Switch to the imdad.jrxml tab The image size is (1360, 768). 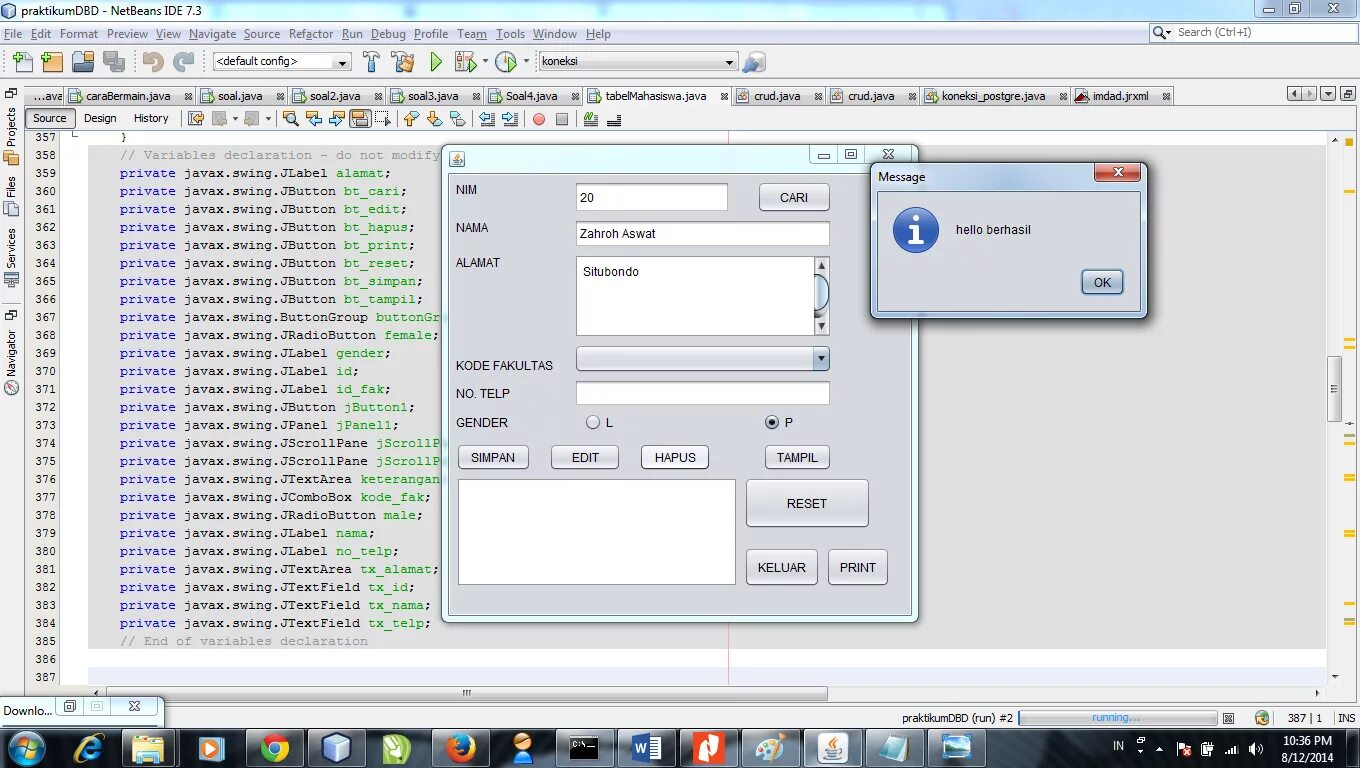tap(1120, 96)
